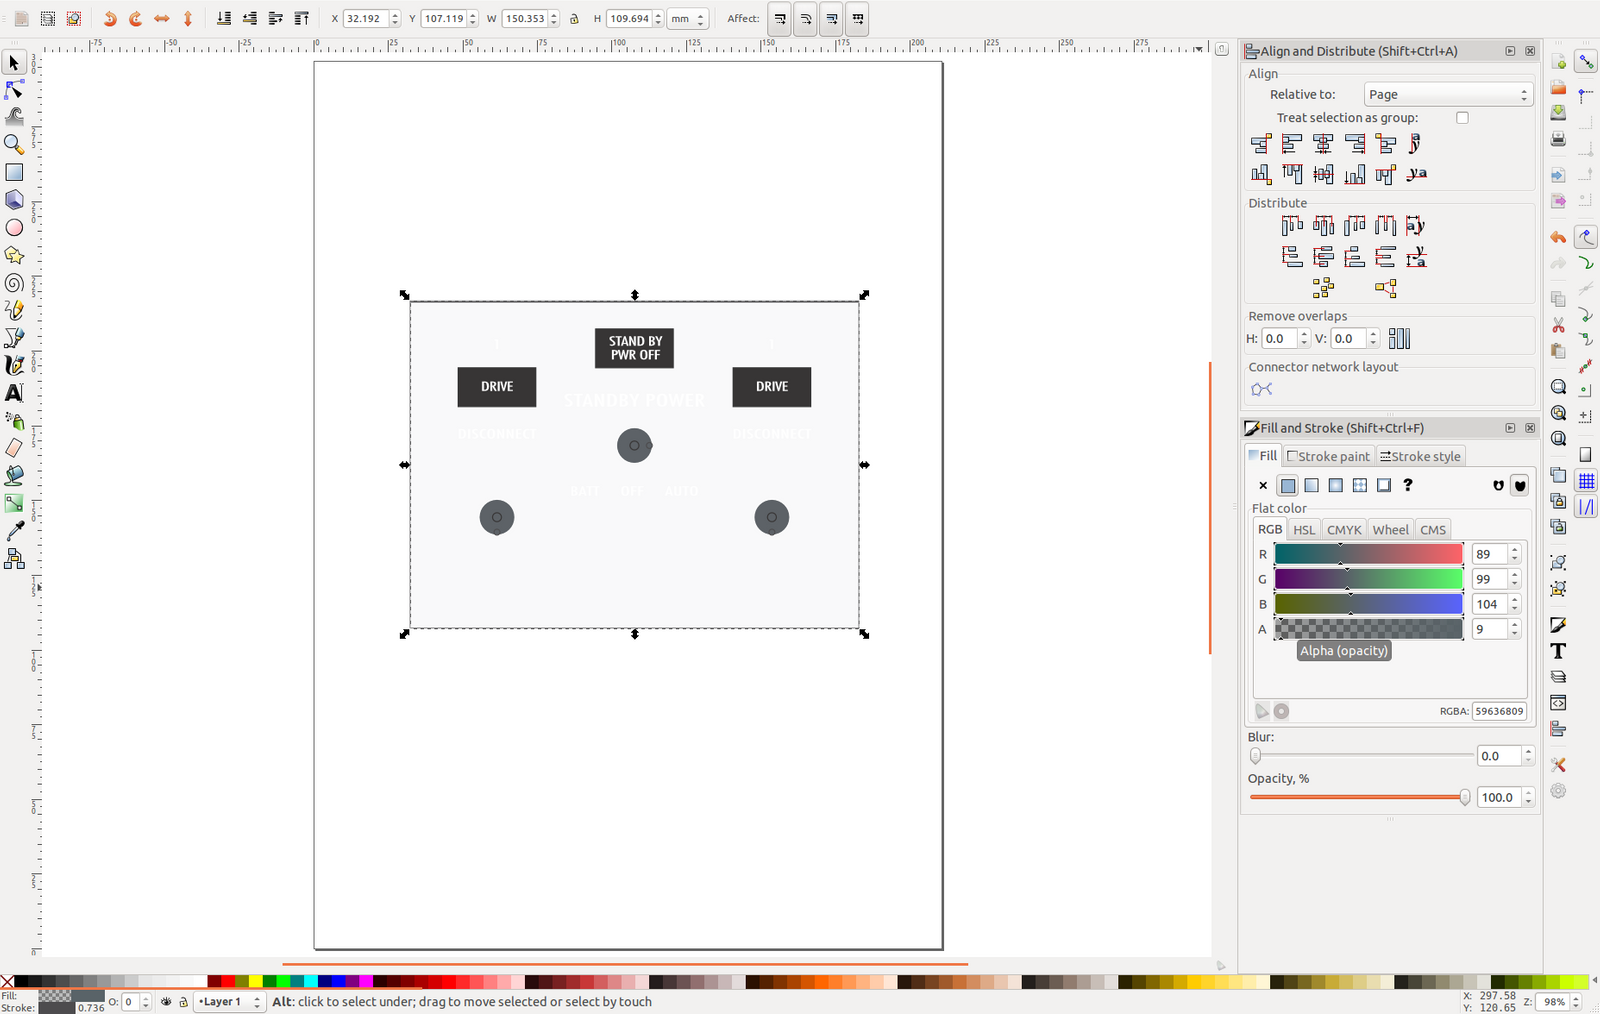This screenshot has height=1014, width=1600.
Task: Click the Connector network layout icon
Action: click(1261, 389)
